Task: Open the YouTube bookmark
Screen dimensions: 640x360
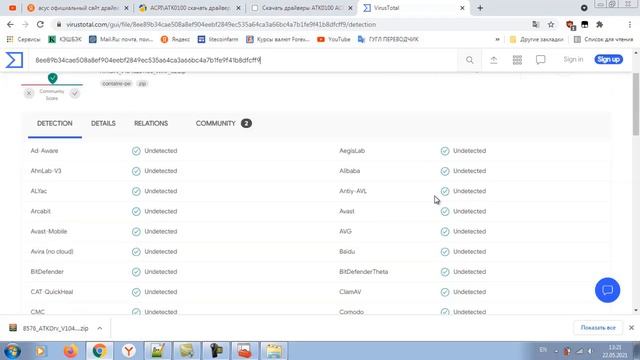Action: [x=334, y=39]
